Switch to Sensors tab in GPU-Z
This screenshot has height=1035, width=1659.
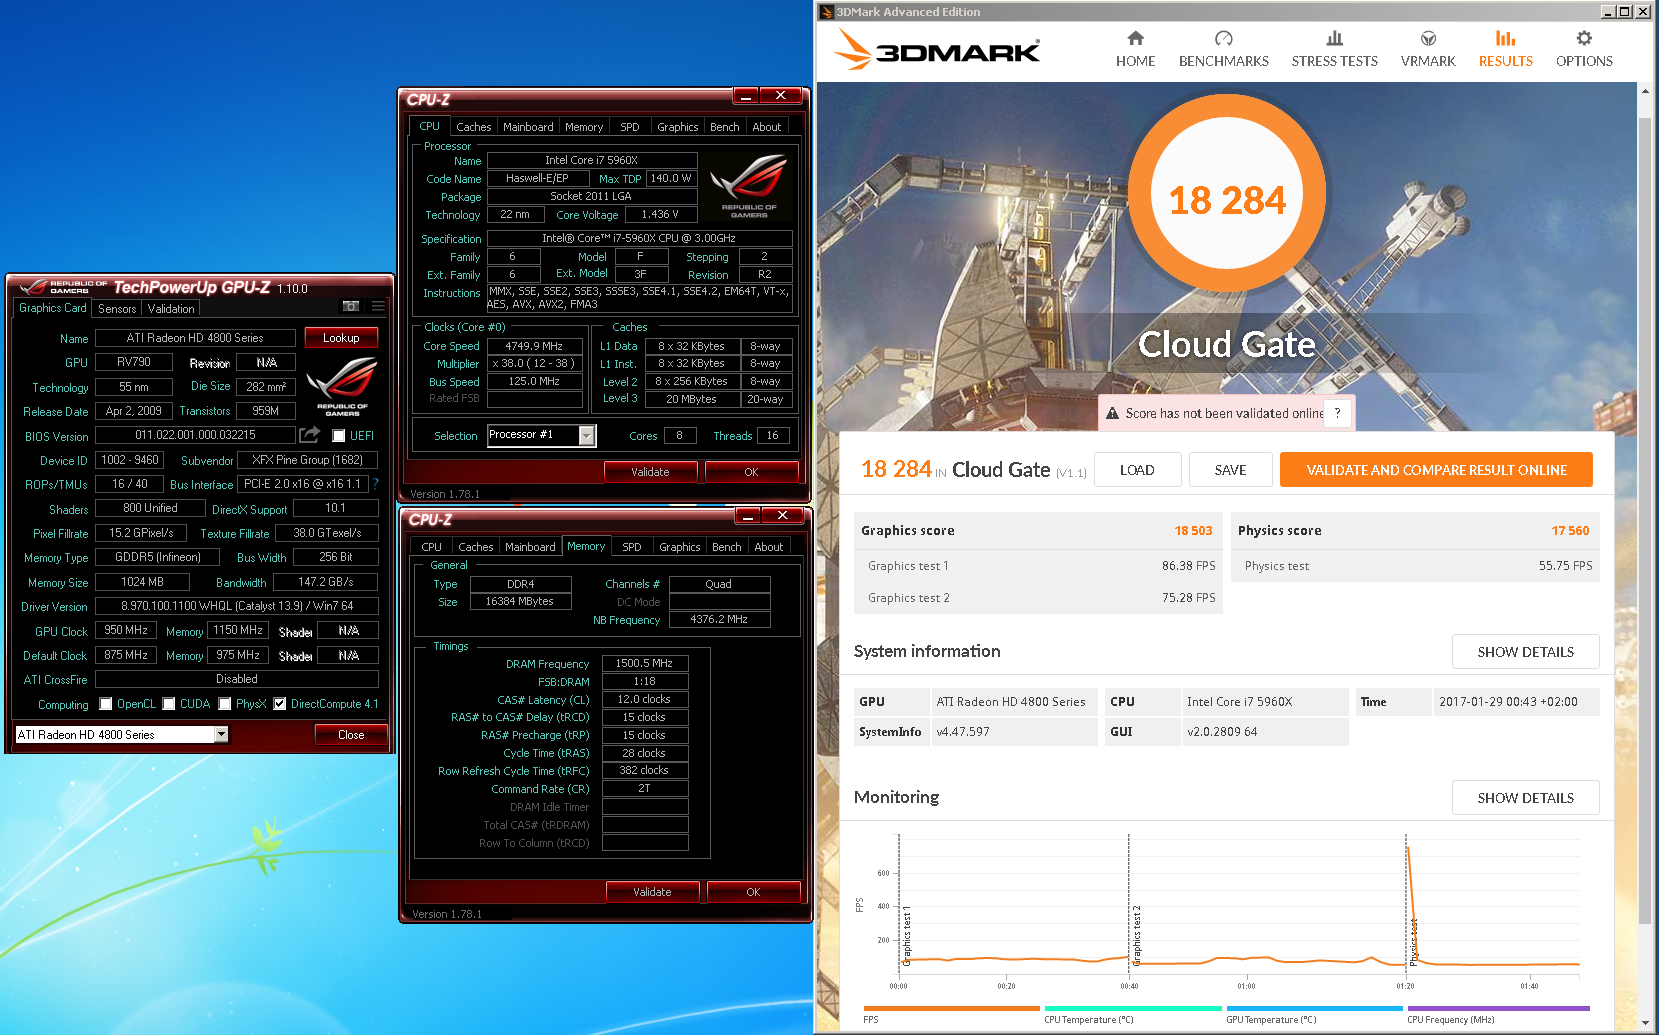click(117, 309)
